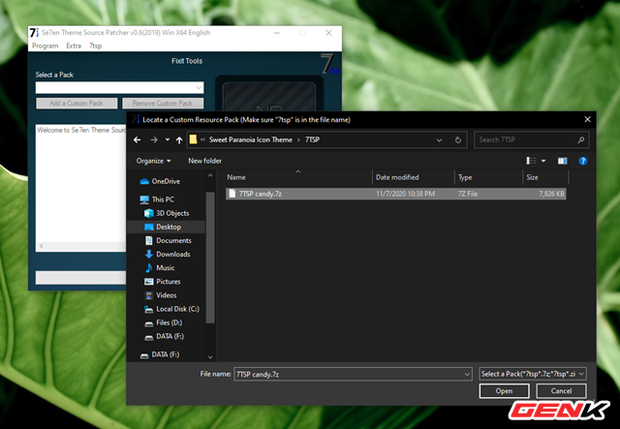The width and height of the screenshot is (620, 429).
Task: Go to Downloads folder in sidebar
Action: pyautogui.click(x=173, y=254)
